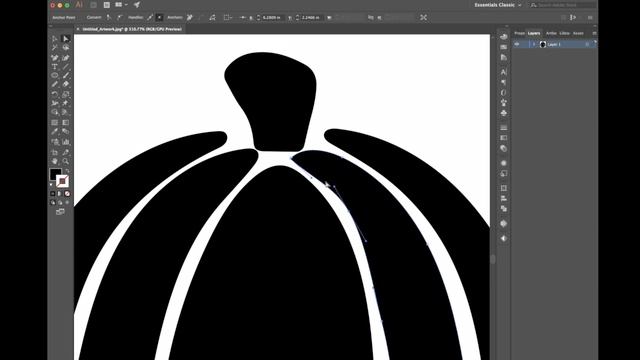Click the Y coordinate input field
Image resolution: width=640 pixels, height=360 pixels.
point(311,18)
